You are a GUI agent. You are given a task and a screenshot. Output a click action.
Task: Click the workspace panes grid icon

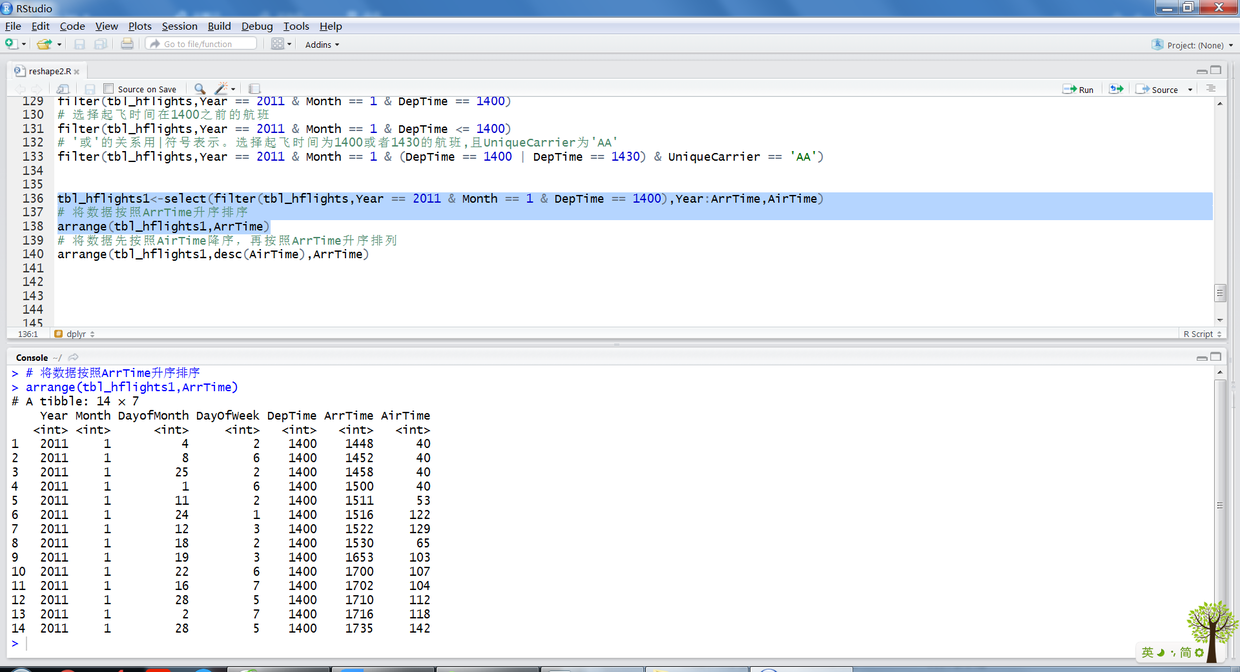pyautogui.click(x=278, y=44)
